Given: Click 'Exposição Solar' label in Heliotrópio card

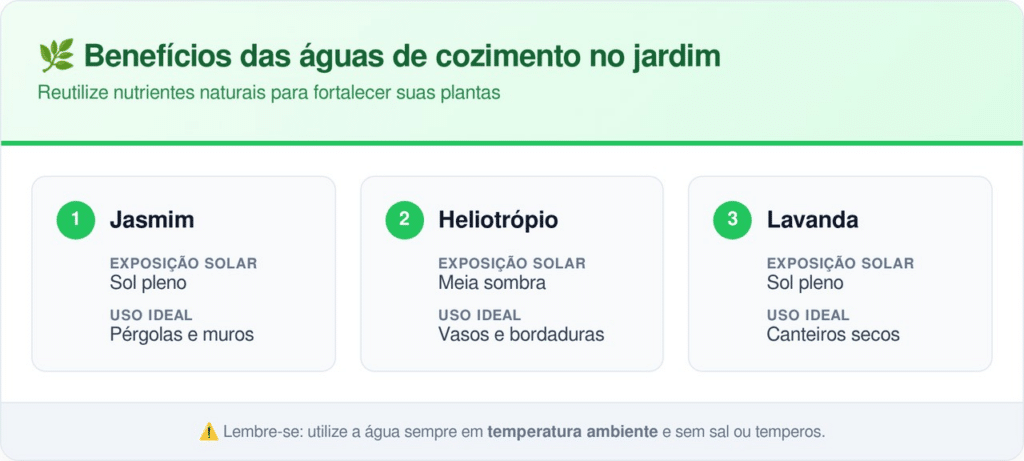Looking at the screenshot, I should tap(512, 263).
